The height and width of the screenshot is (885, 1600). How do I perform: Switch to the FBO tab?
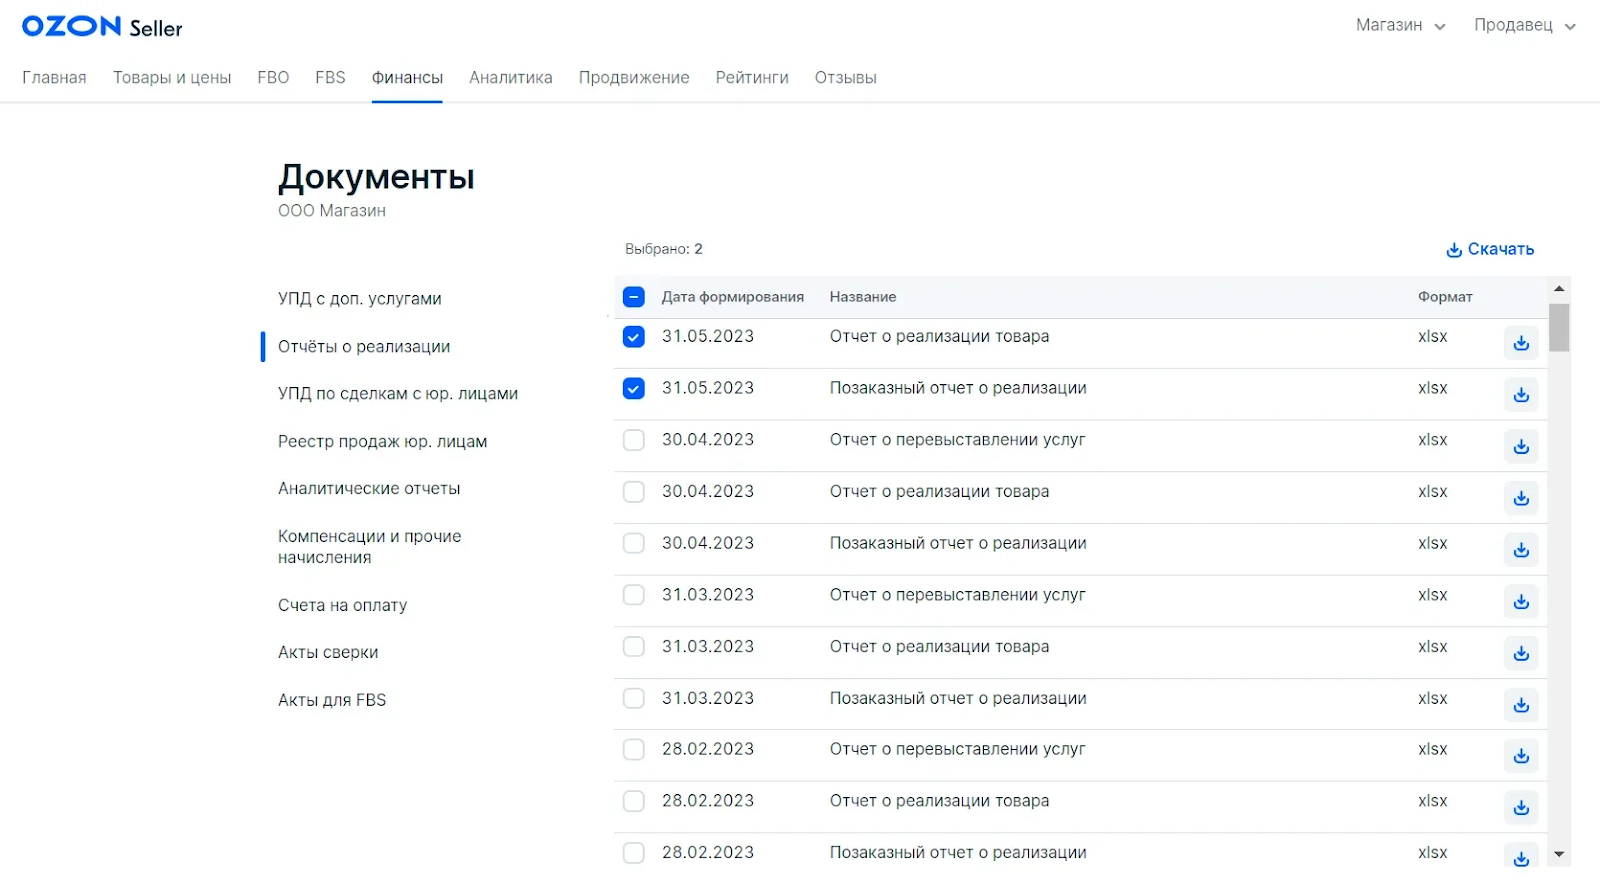273,78
